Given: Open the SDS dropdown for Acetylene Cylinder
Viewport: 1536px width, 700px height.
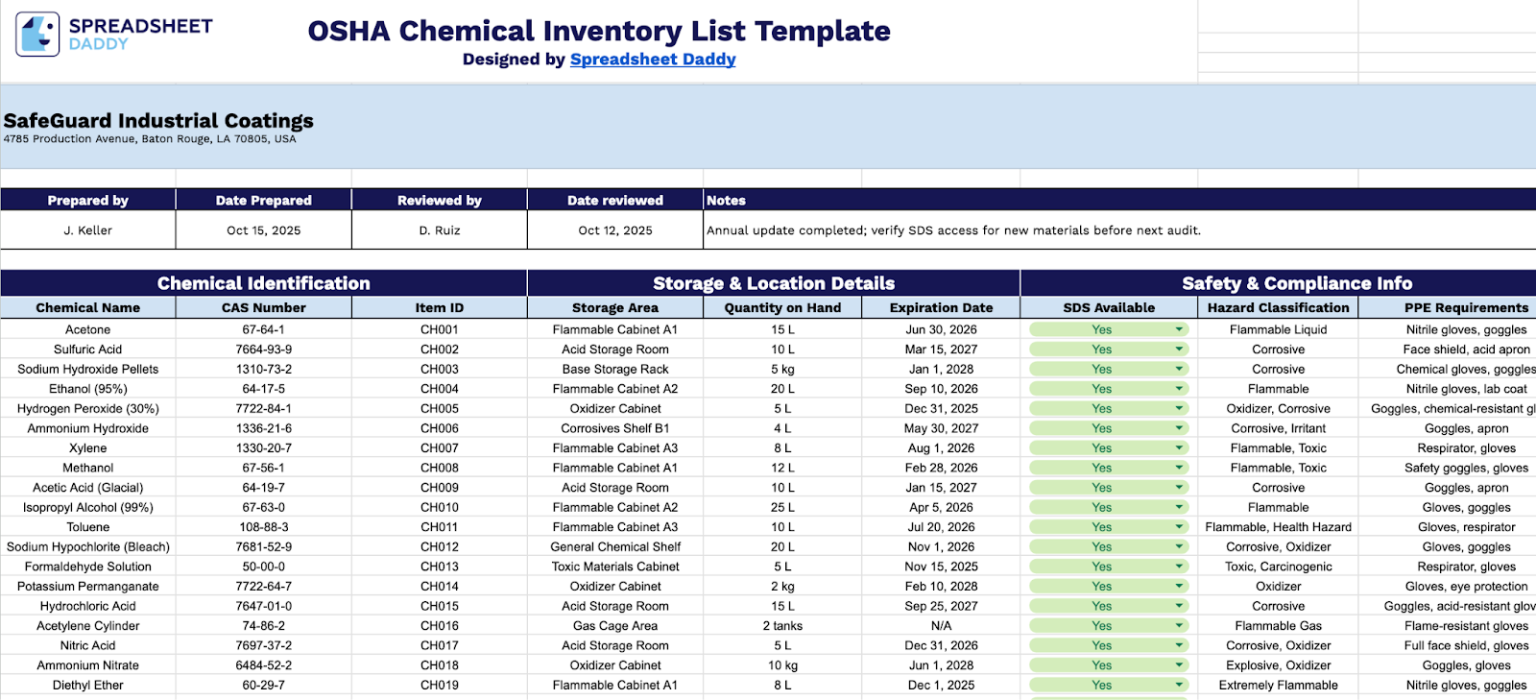Looking at the screenshot, I should (1178, 625).
